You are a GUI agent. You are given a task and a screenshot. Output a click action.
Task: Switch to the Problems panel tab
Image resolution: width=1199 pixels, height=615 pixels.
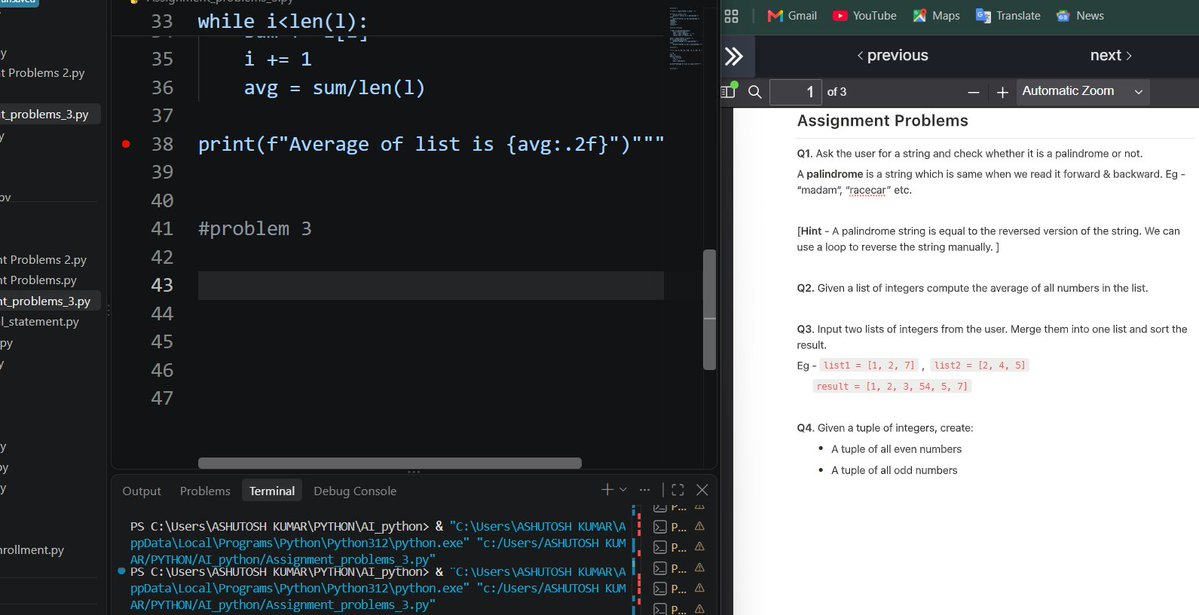(x=205, y=491)
